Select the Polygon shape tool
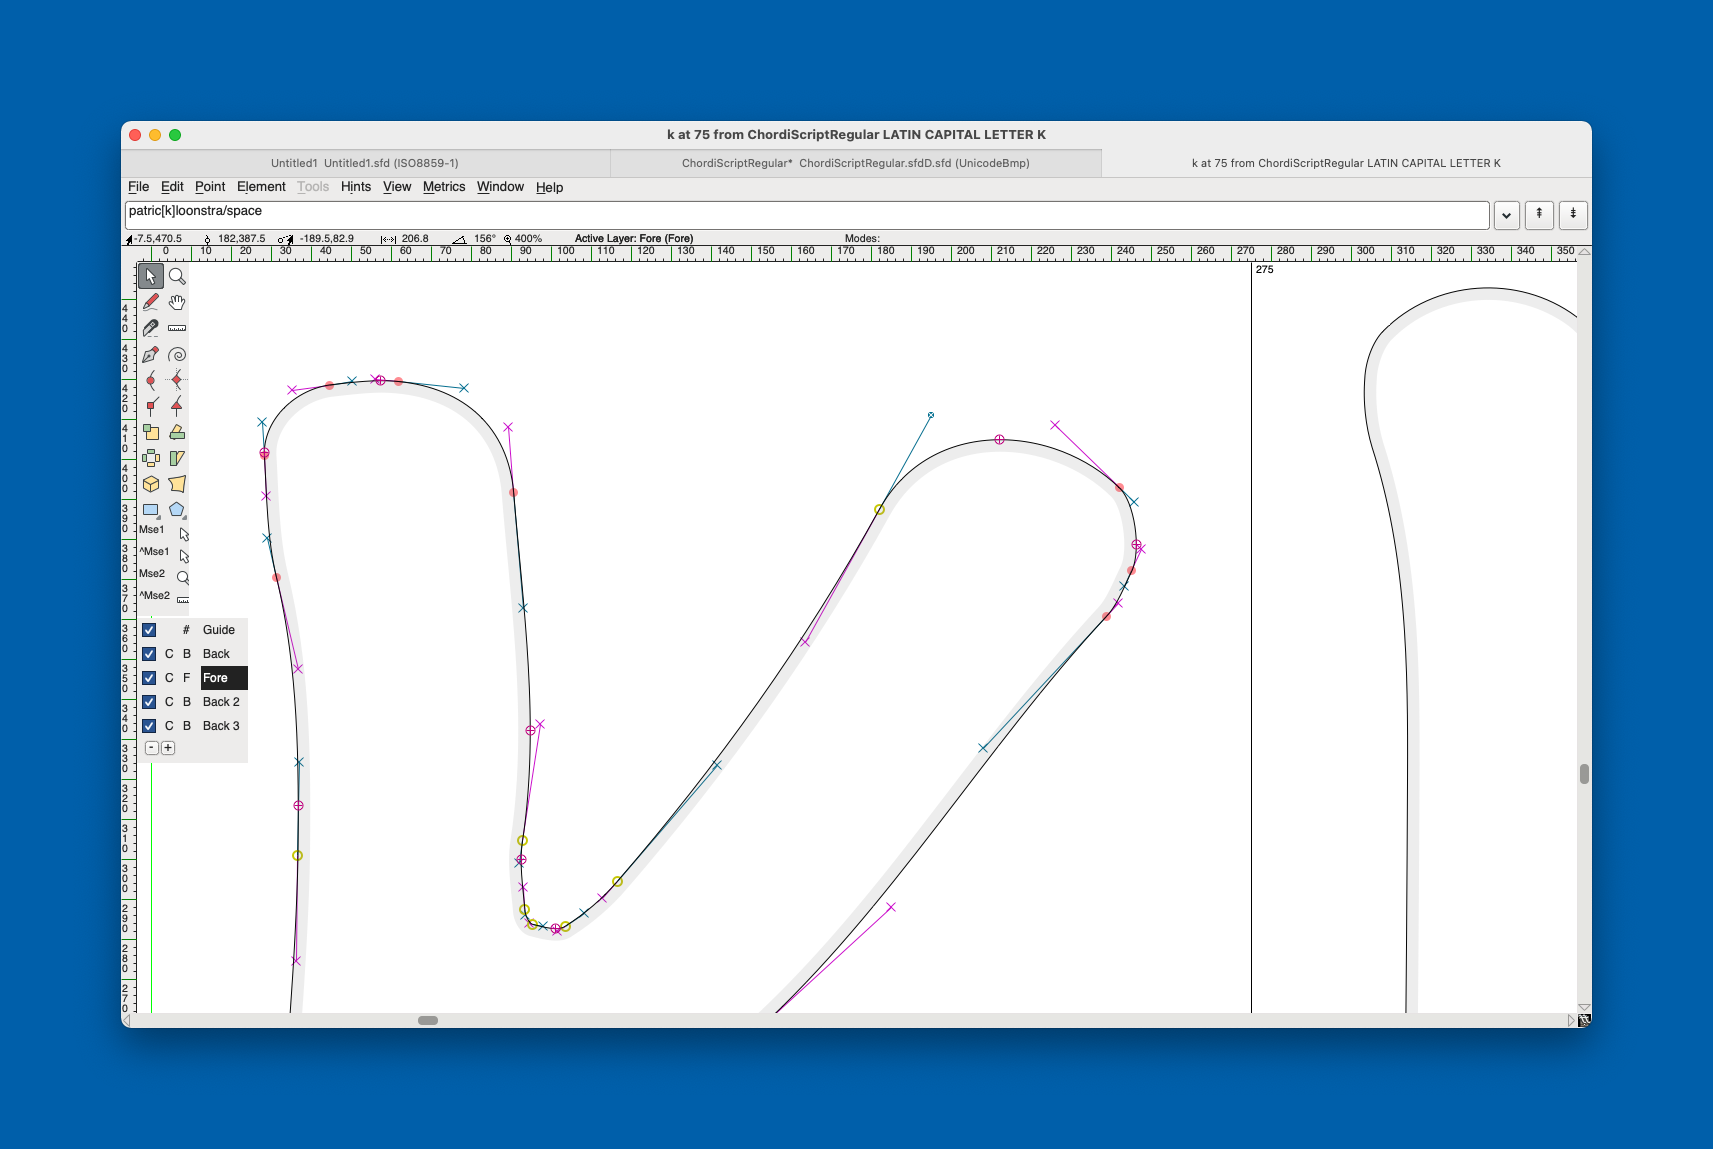 [177, 510]
